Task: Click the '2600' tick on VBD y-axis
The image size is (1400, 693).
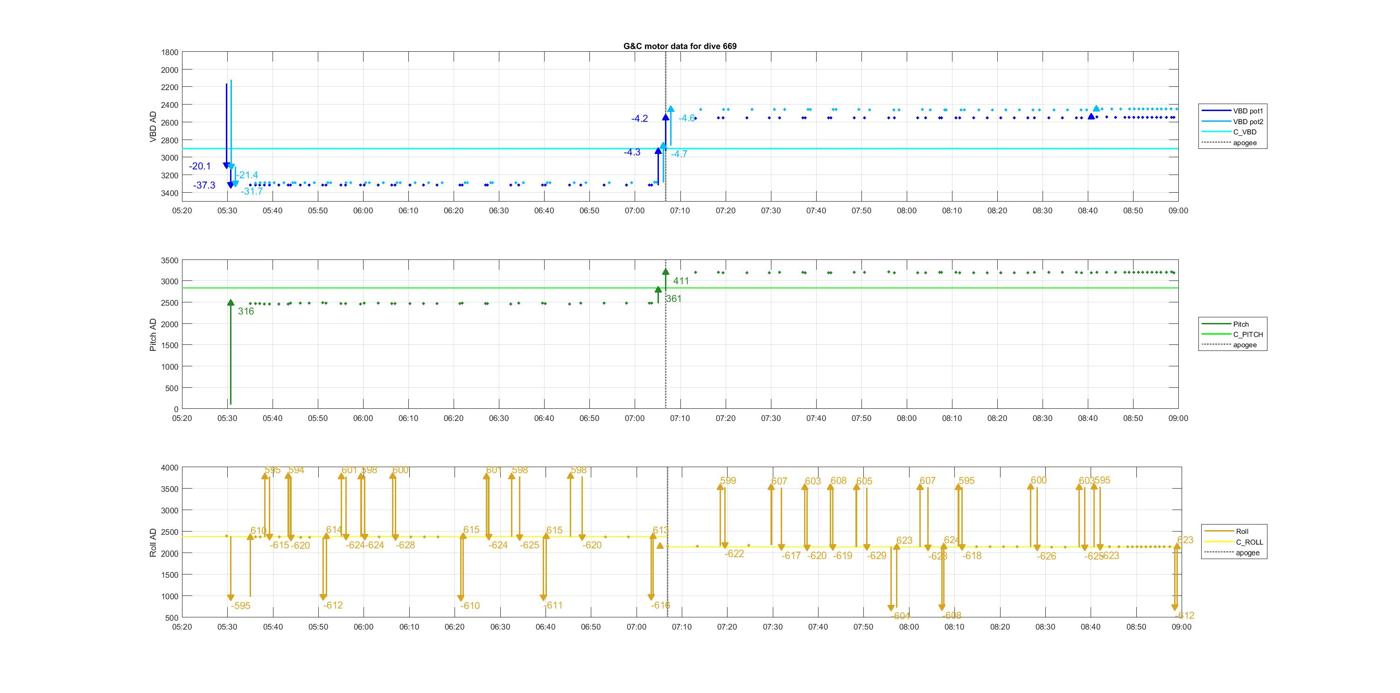Action: pyautogui.click(x=170, y=123)
